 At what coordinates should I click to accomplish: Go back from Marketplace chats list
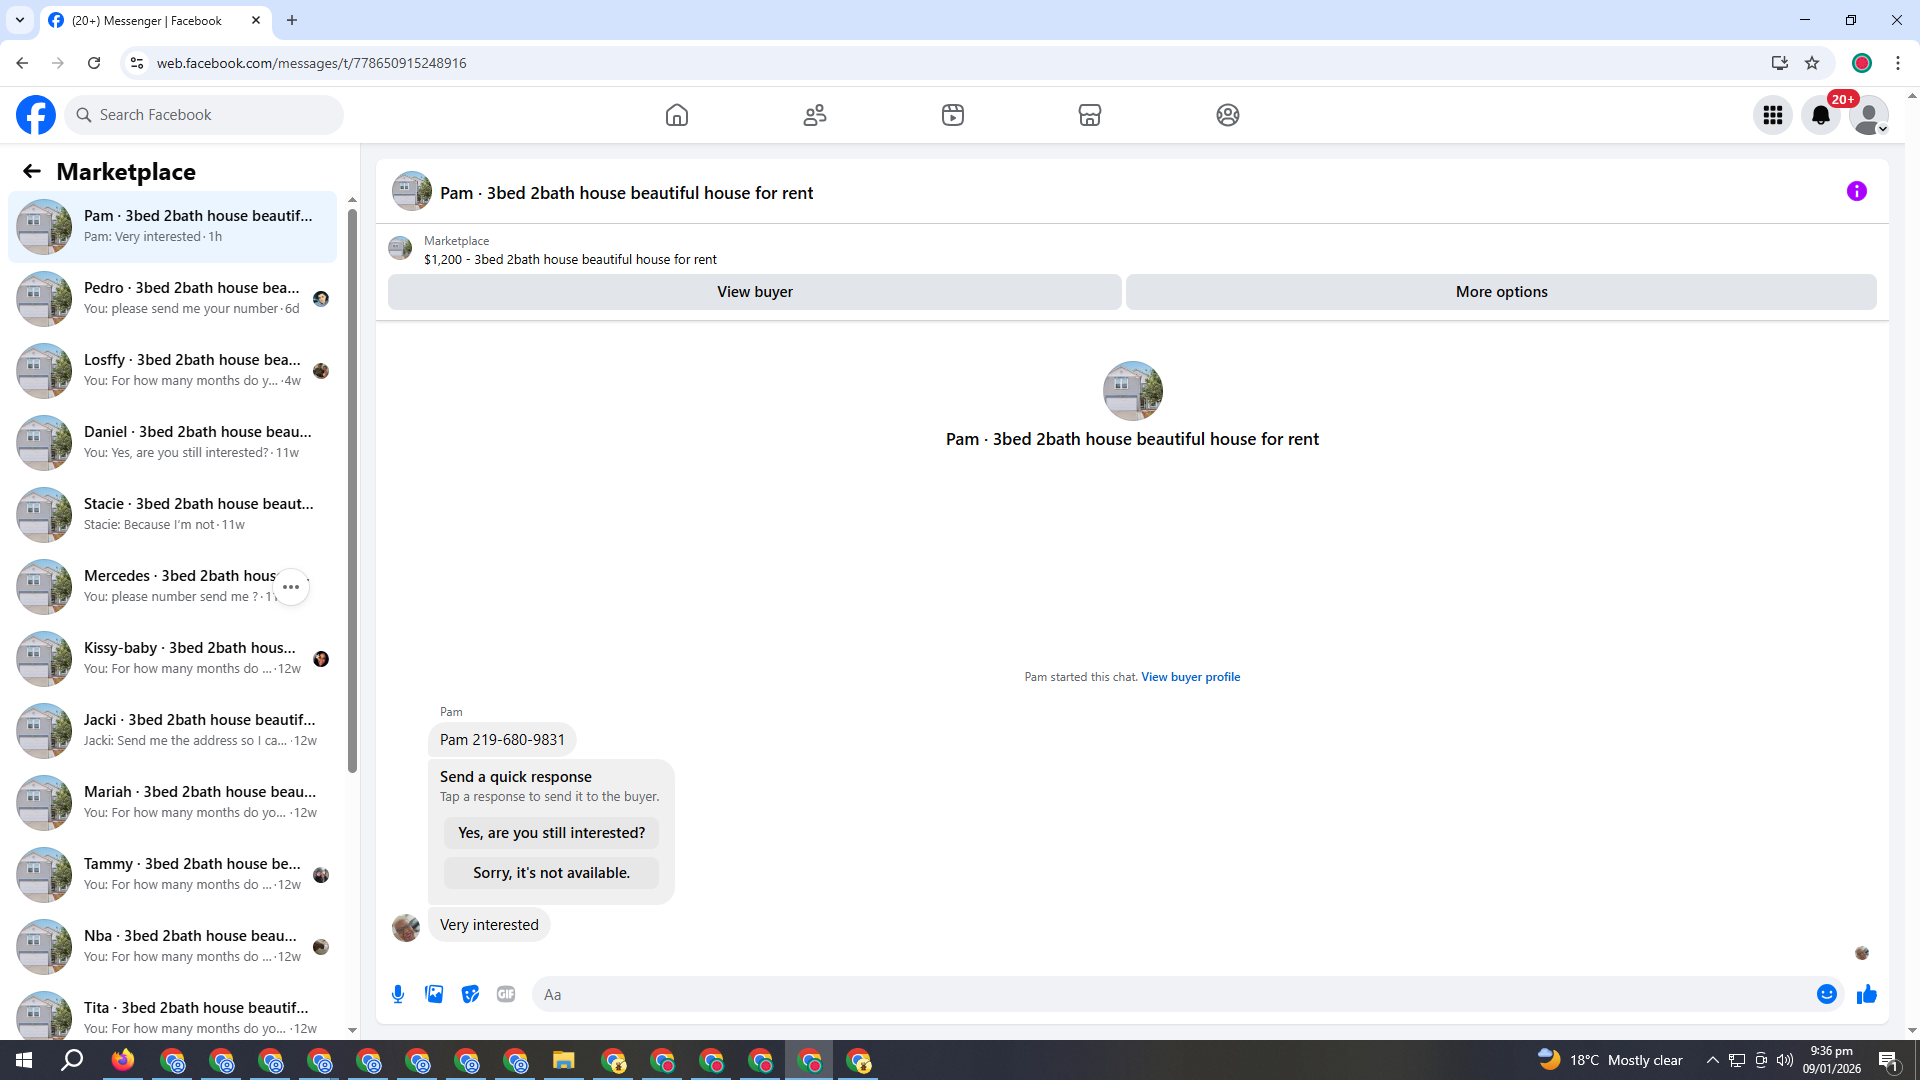point(32,172)
